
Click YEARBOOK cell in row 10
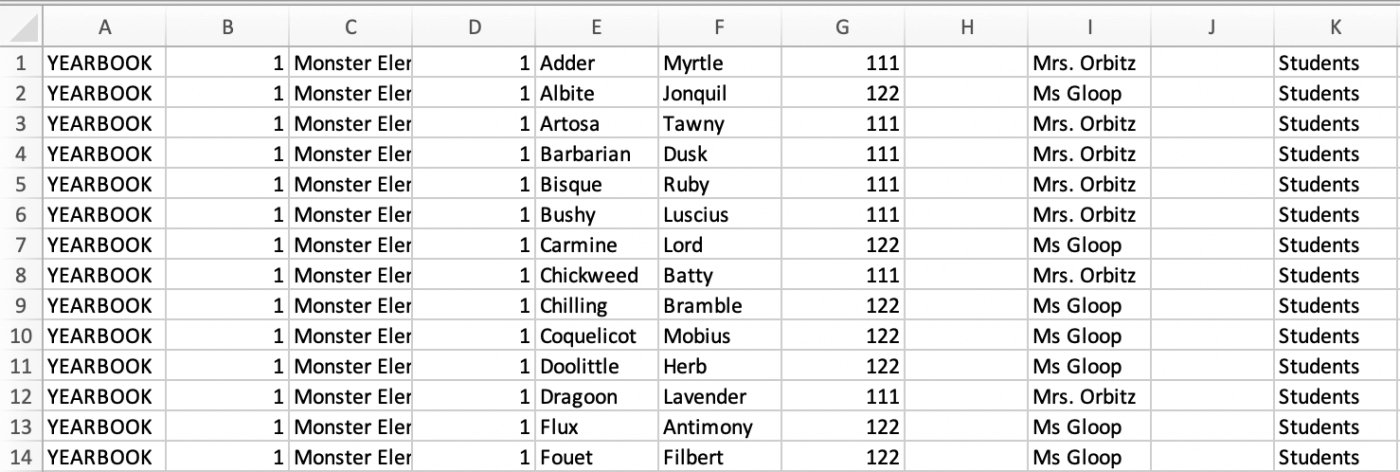pyautogui.click(x=104, y=336)
